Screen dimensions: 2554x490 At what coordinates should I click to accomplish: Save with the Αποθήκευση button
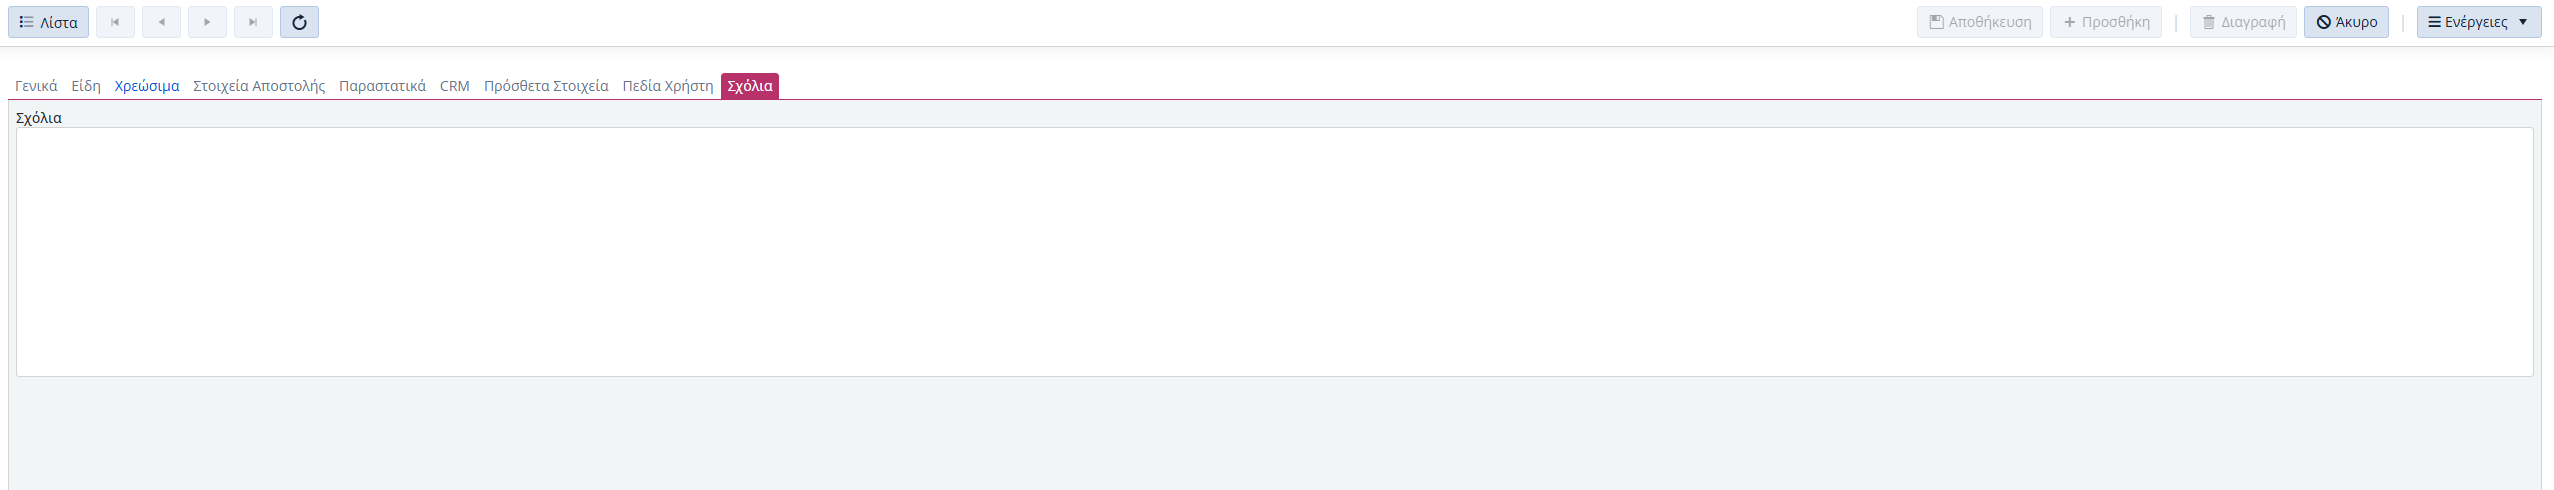[1979, 22]
